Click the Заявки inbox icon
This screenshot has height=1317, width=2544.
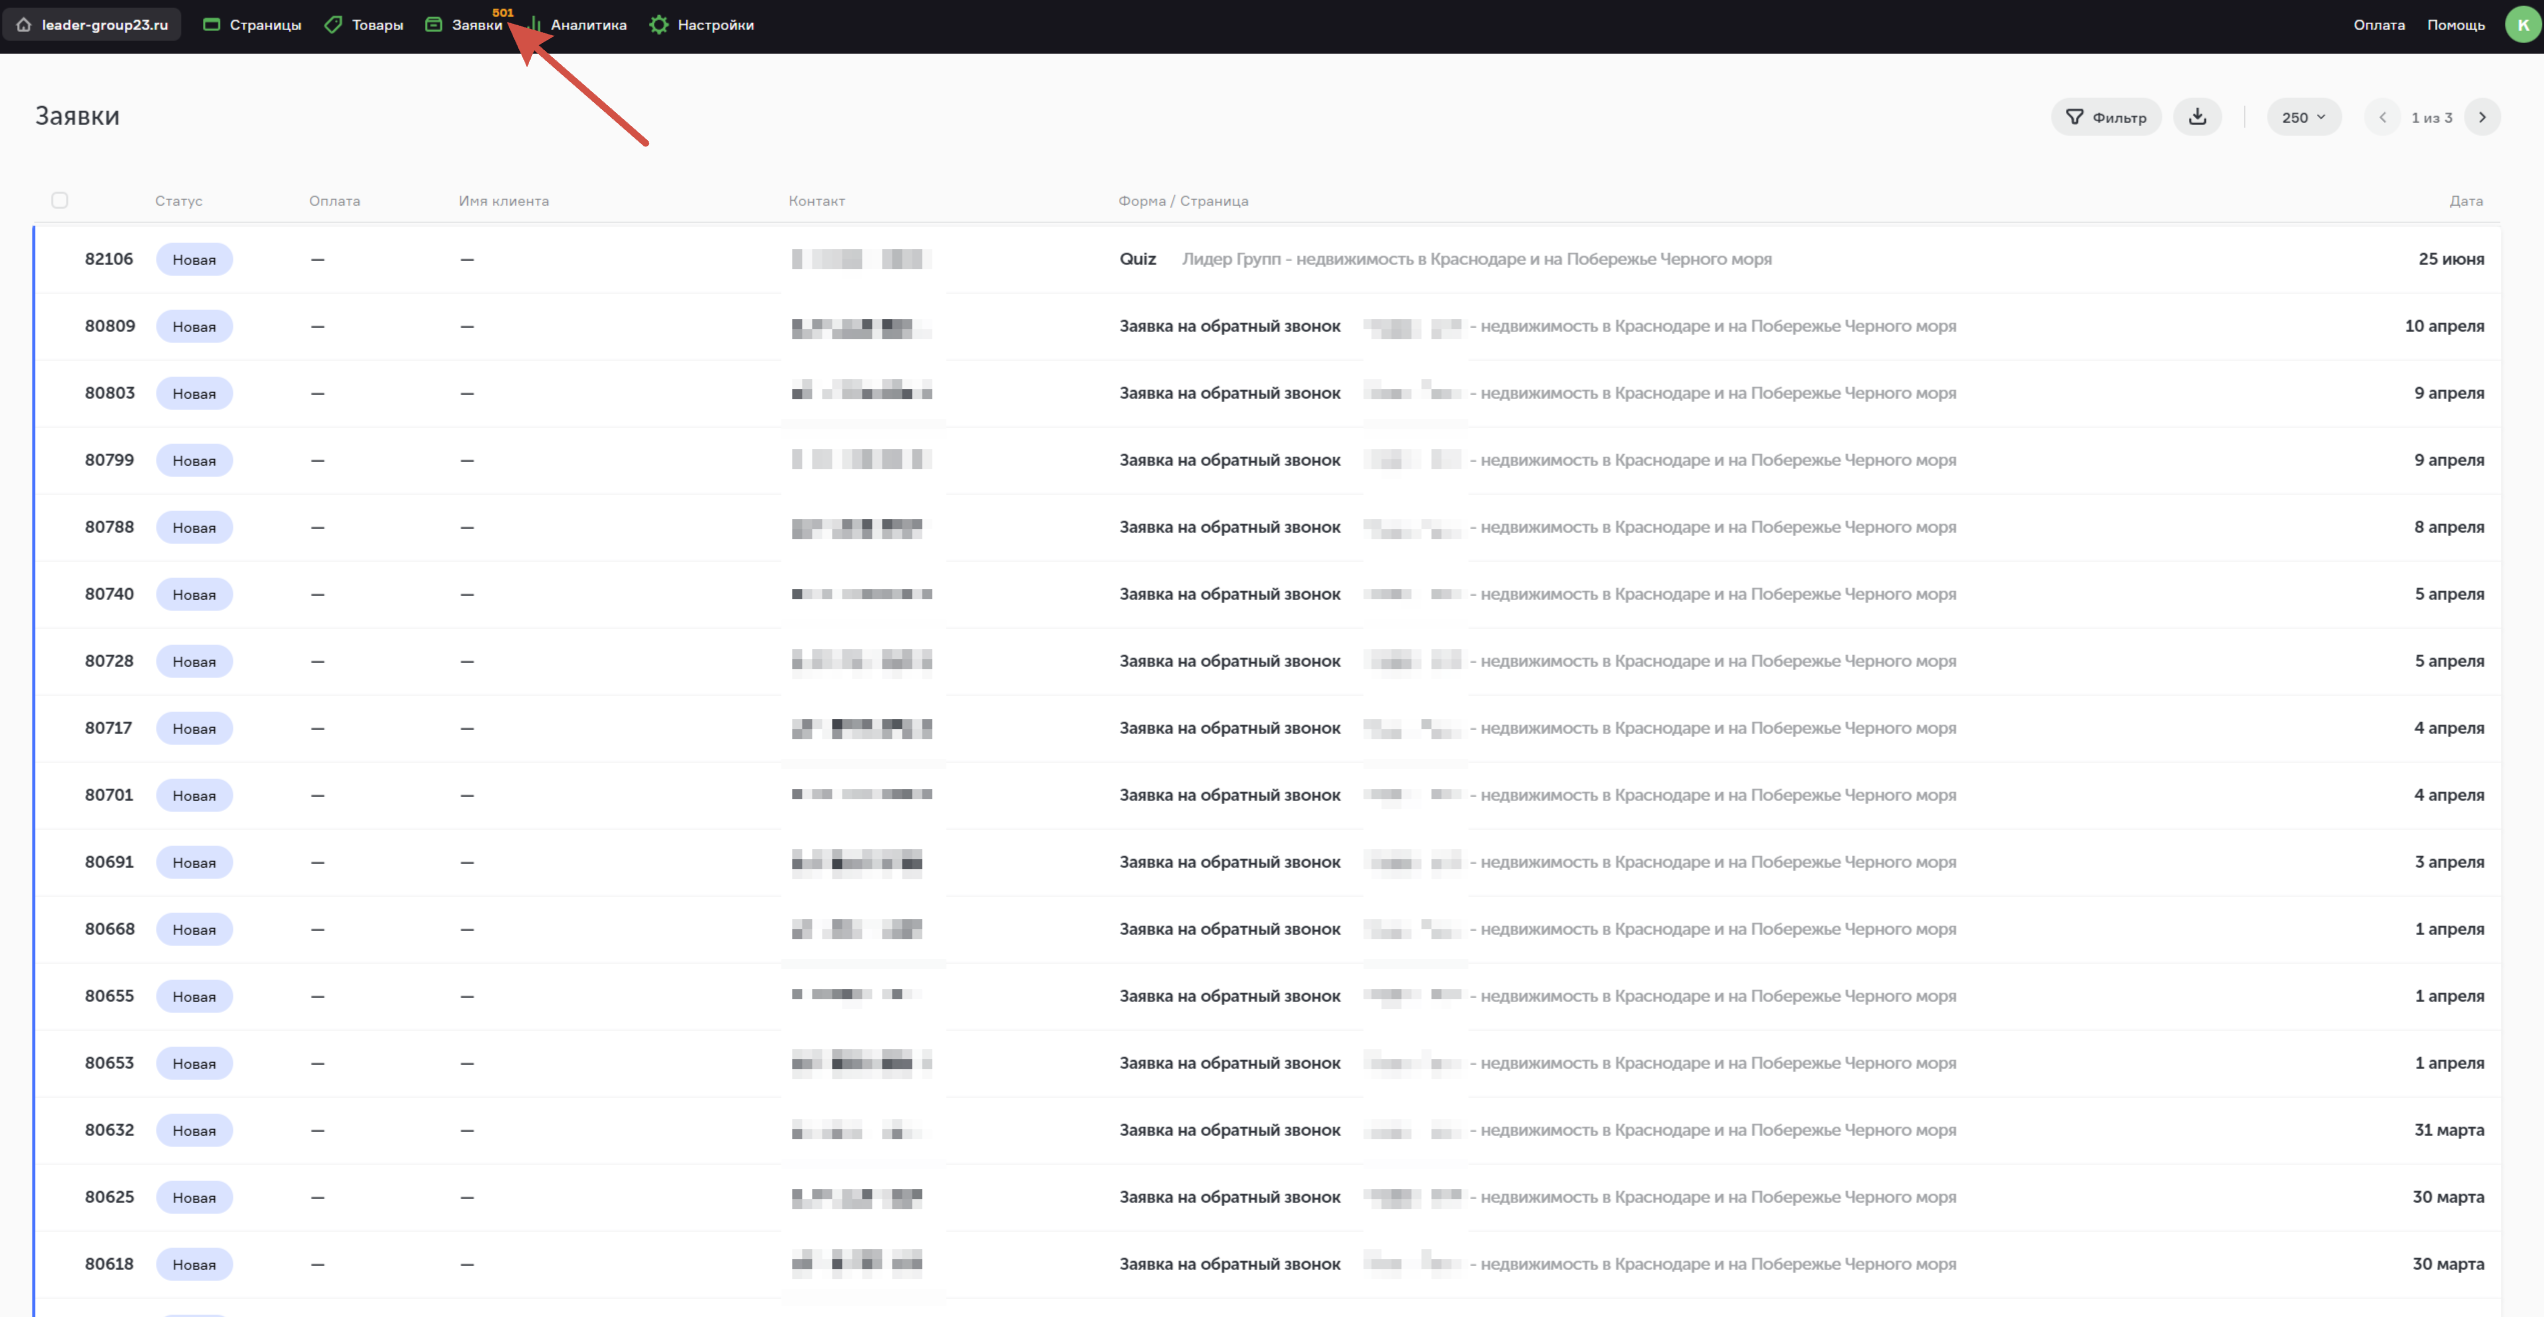coord(434,25)
